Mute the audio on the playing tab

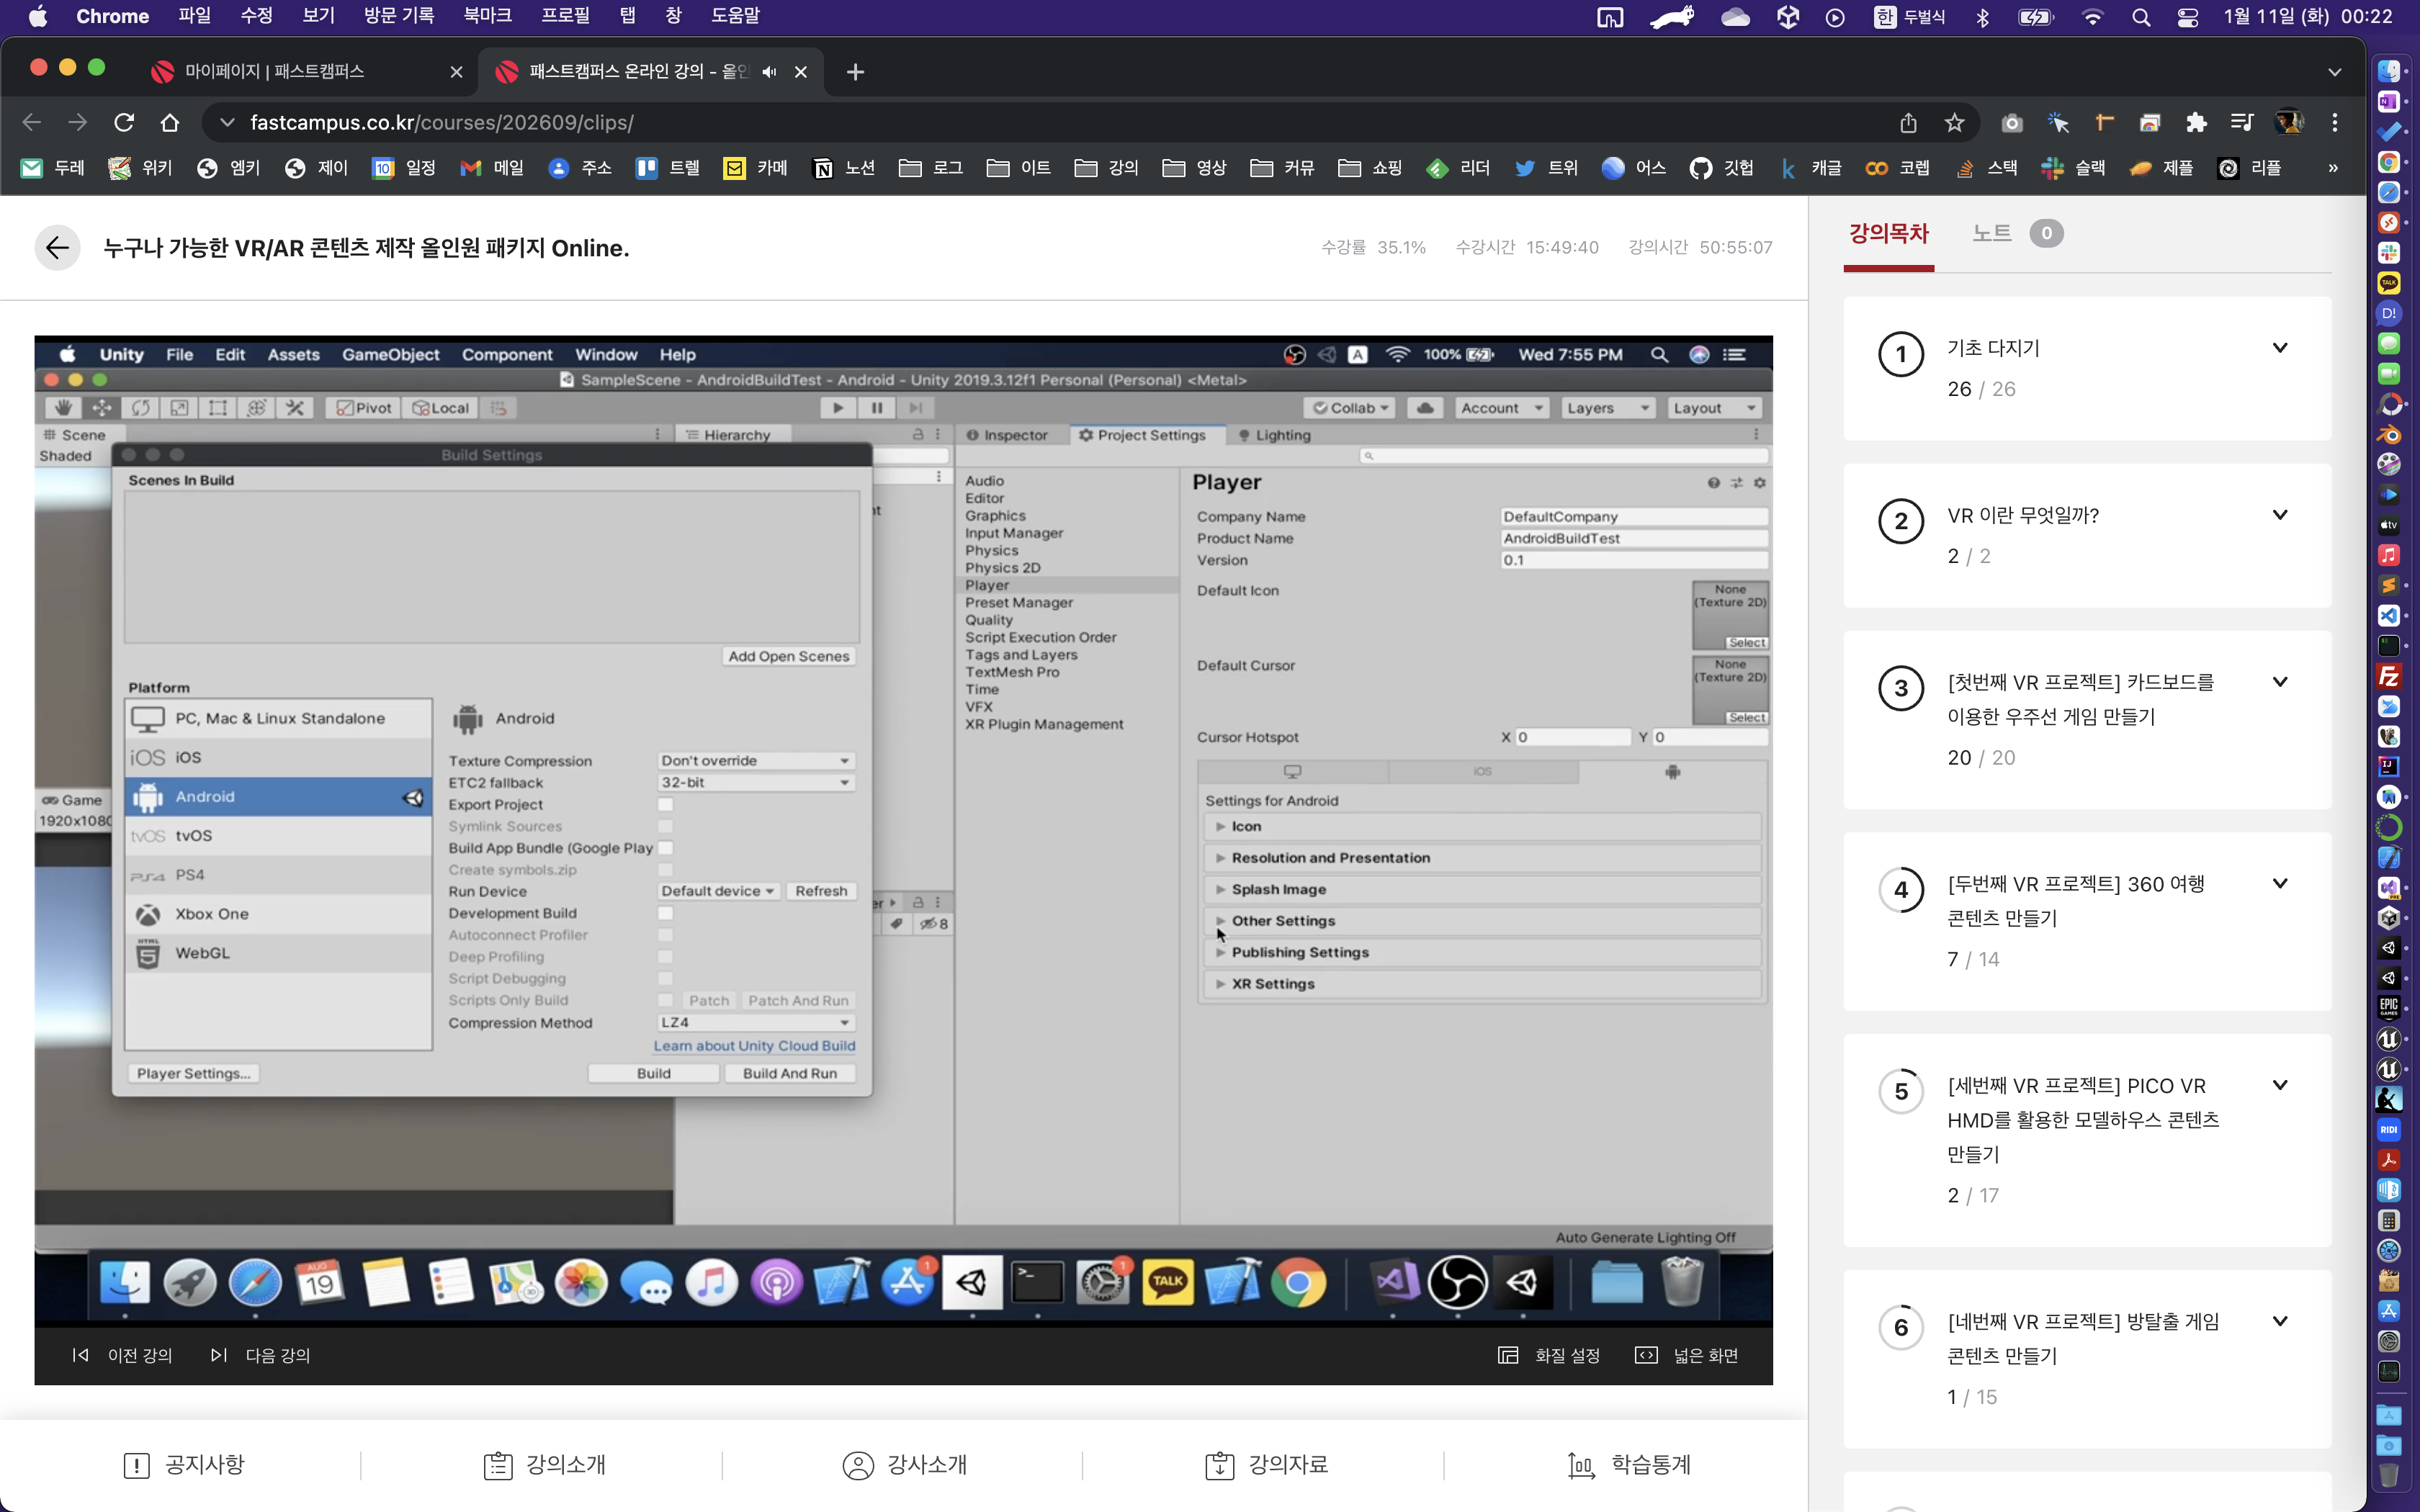pyautogui.click(x=768, y=71)
